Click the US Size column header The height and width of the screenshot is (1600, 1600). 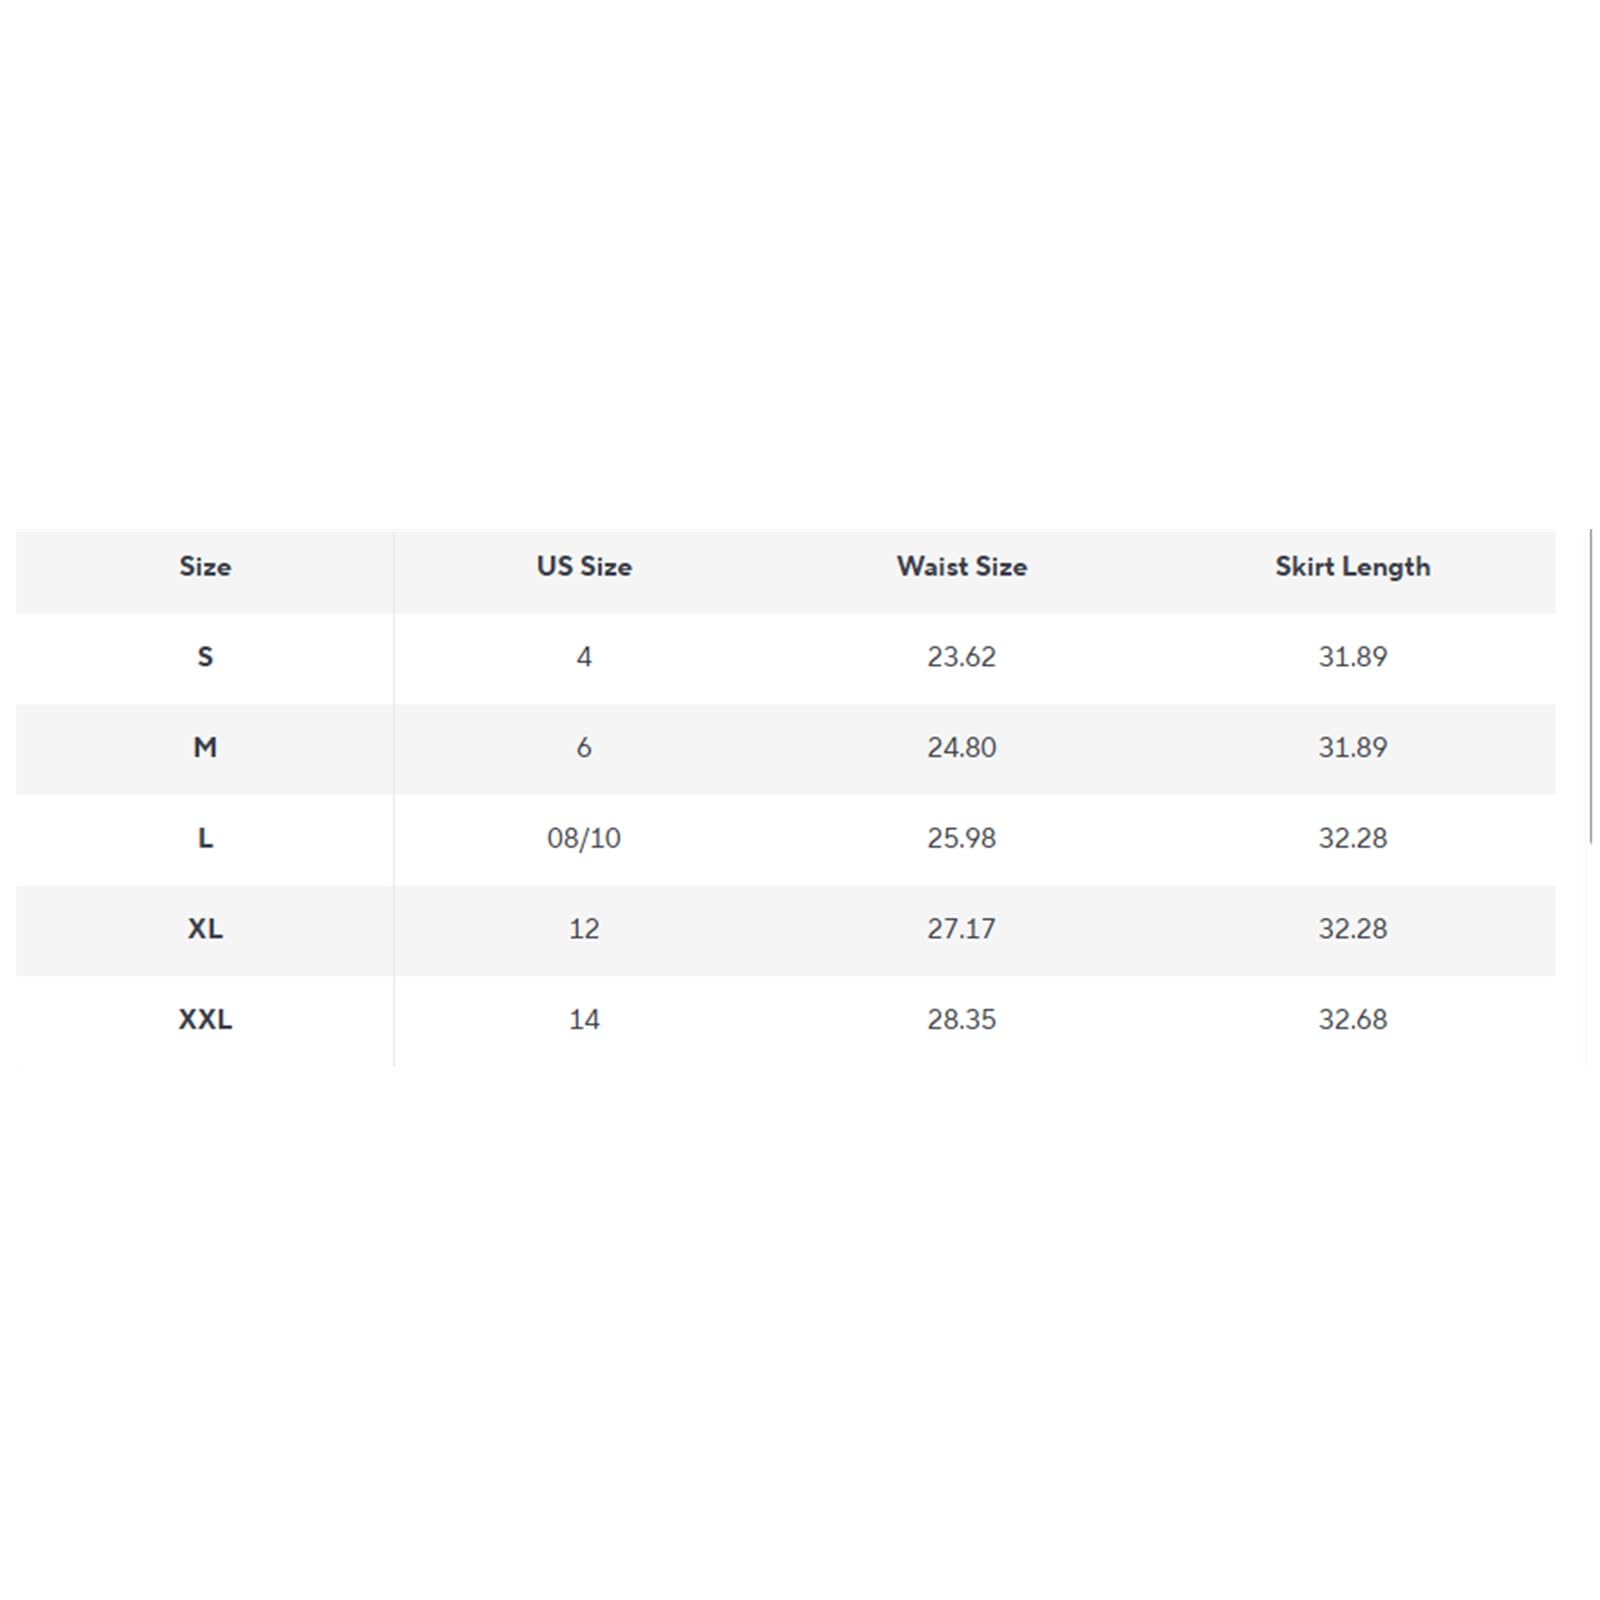click(x=584, y=566)
